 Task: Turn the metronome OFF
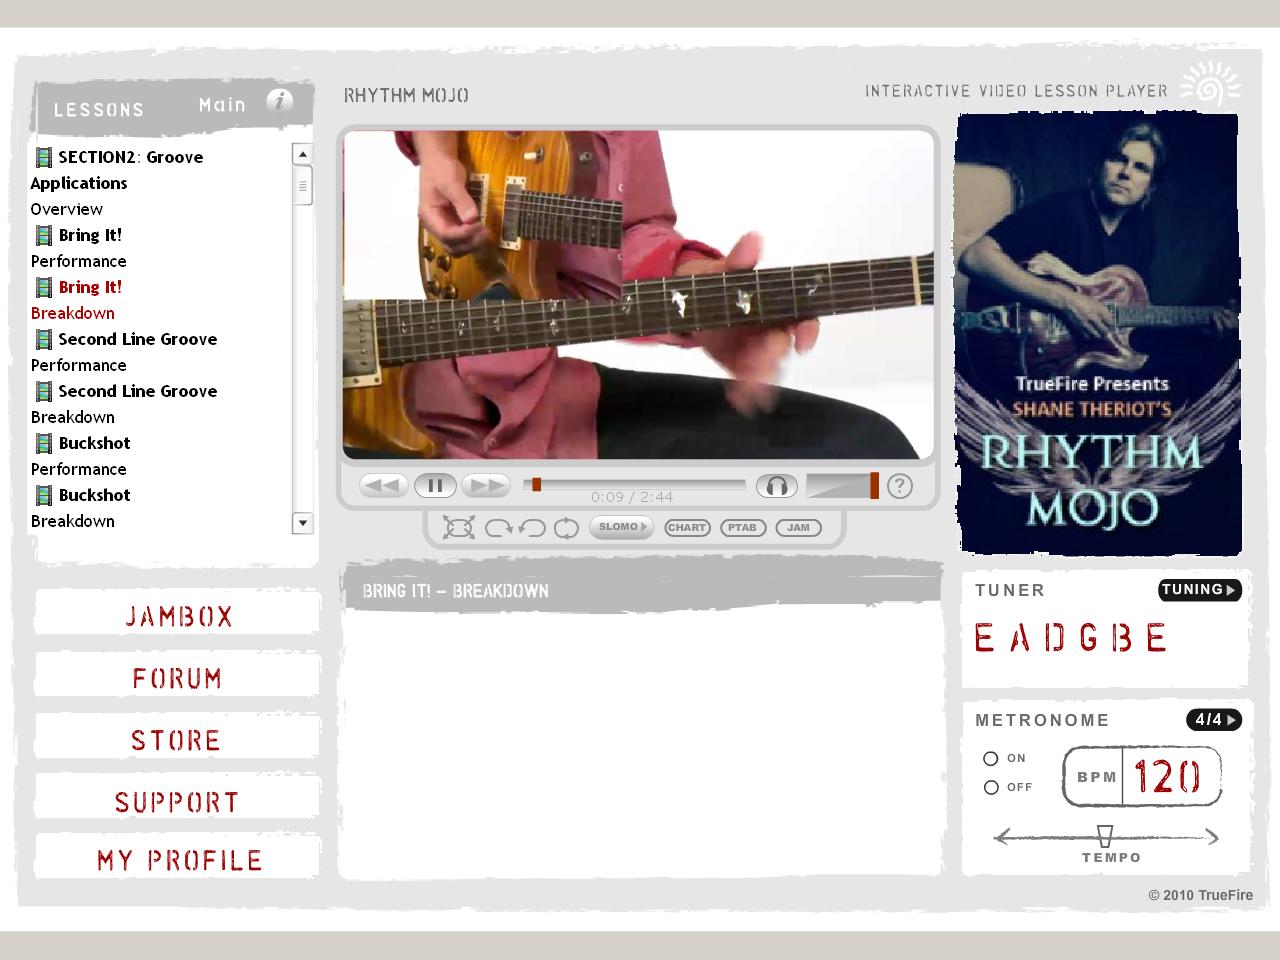pos(991,787)
